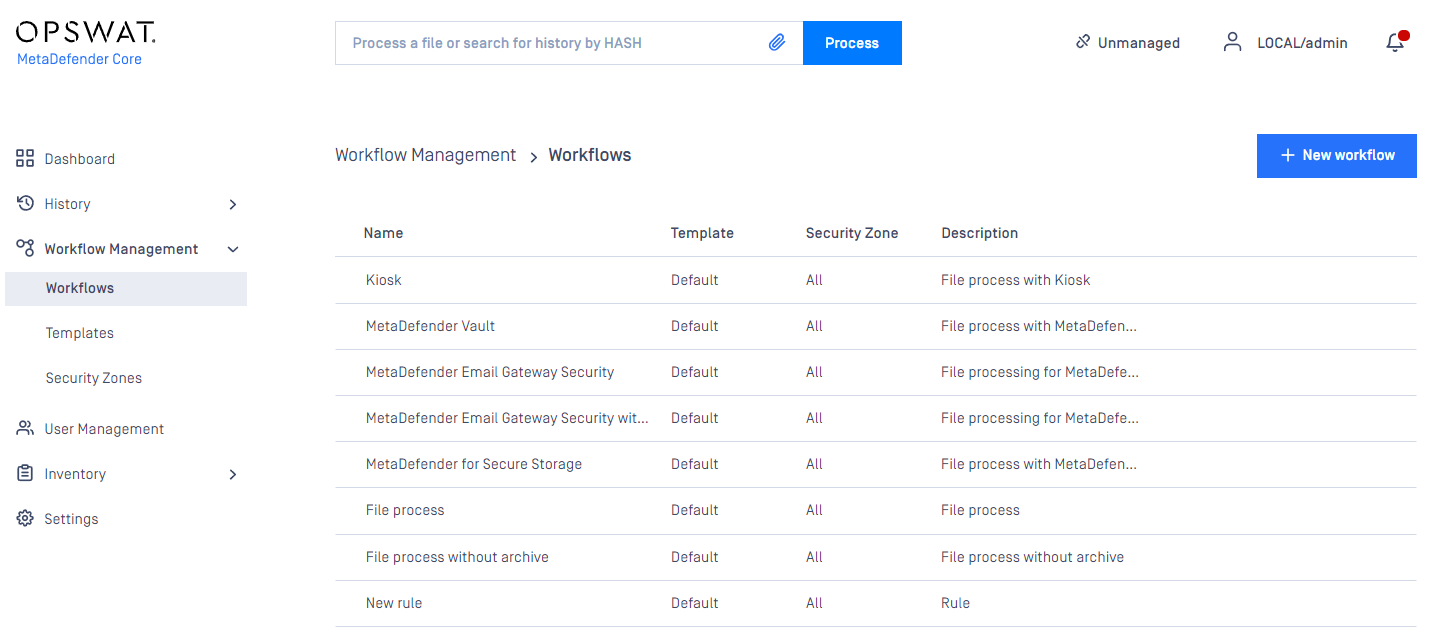Click 'File process with Kiosk' description
1429x642 pixels.
pos(1015,280)
